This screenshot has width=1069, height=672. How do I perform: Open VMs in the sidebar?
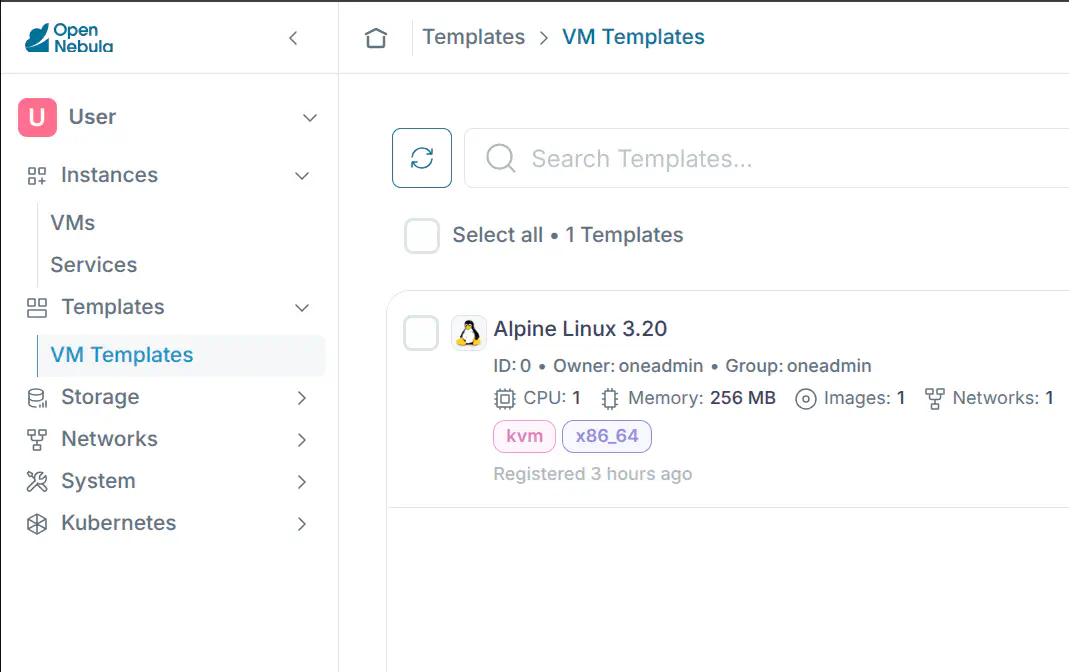point(72,223)
